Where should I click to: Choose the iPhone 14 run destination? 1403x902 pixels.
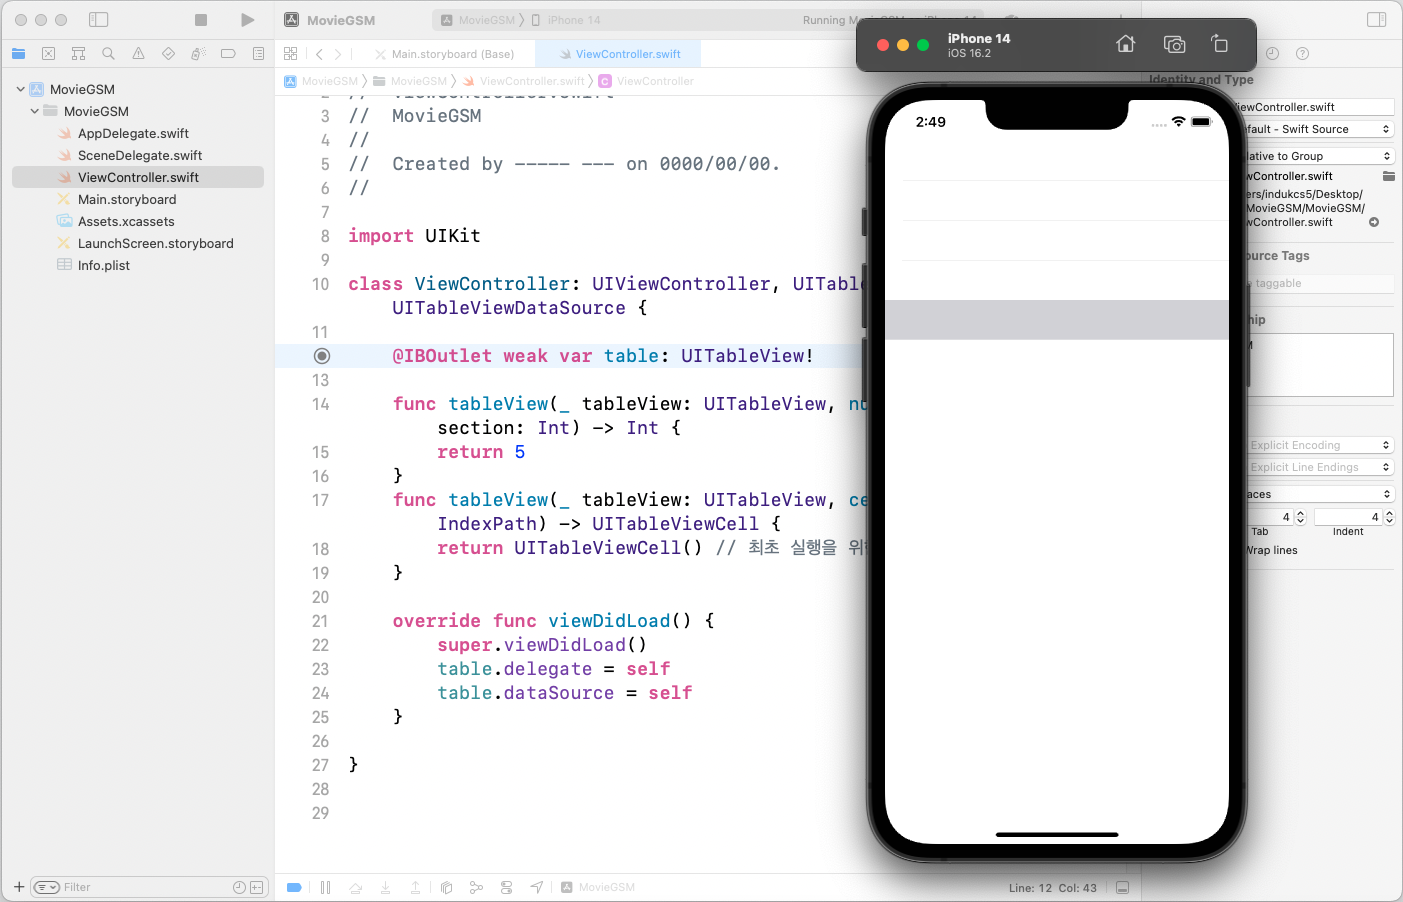click(566, 20)
